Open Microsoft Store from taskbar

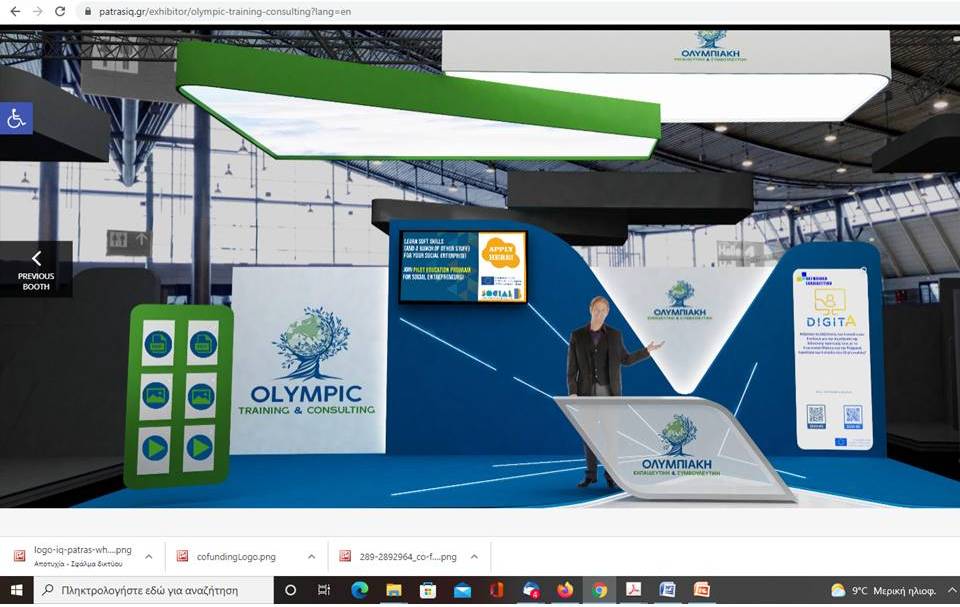pos(428,590)
